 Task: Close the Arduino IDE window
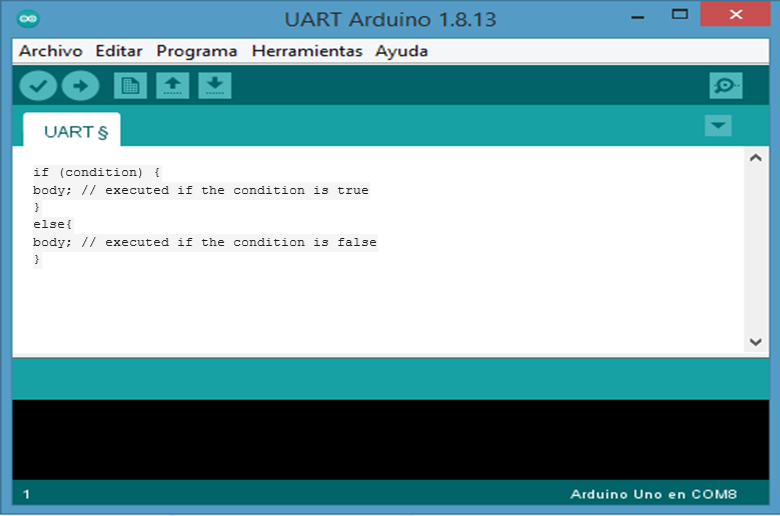[x=735, y=14]
